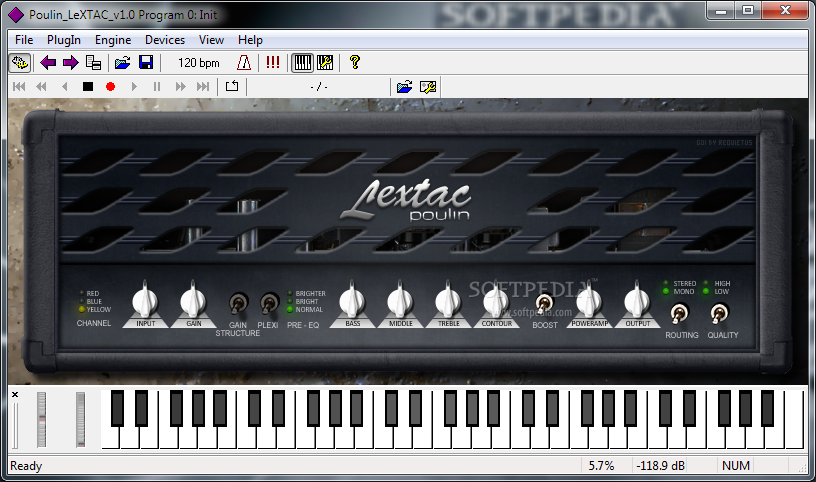Click the MIDDLE knob
This screenshot has height=482, width=816.
pos(400,299)
